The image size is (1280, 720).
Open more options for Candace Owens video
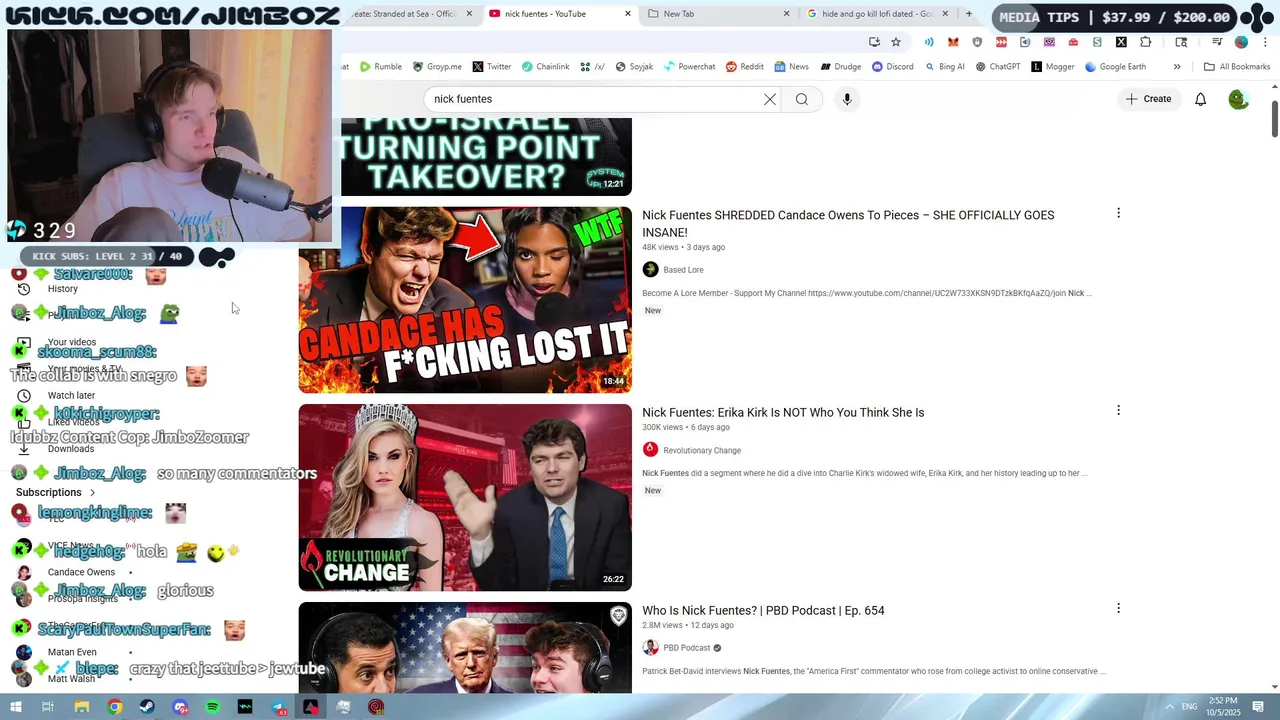click(x=1118, y=213)
